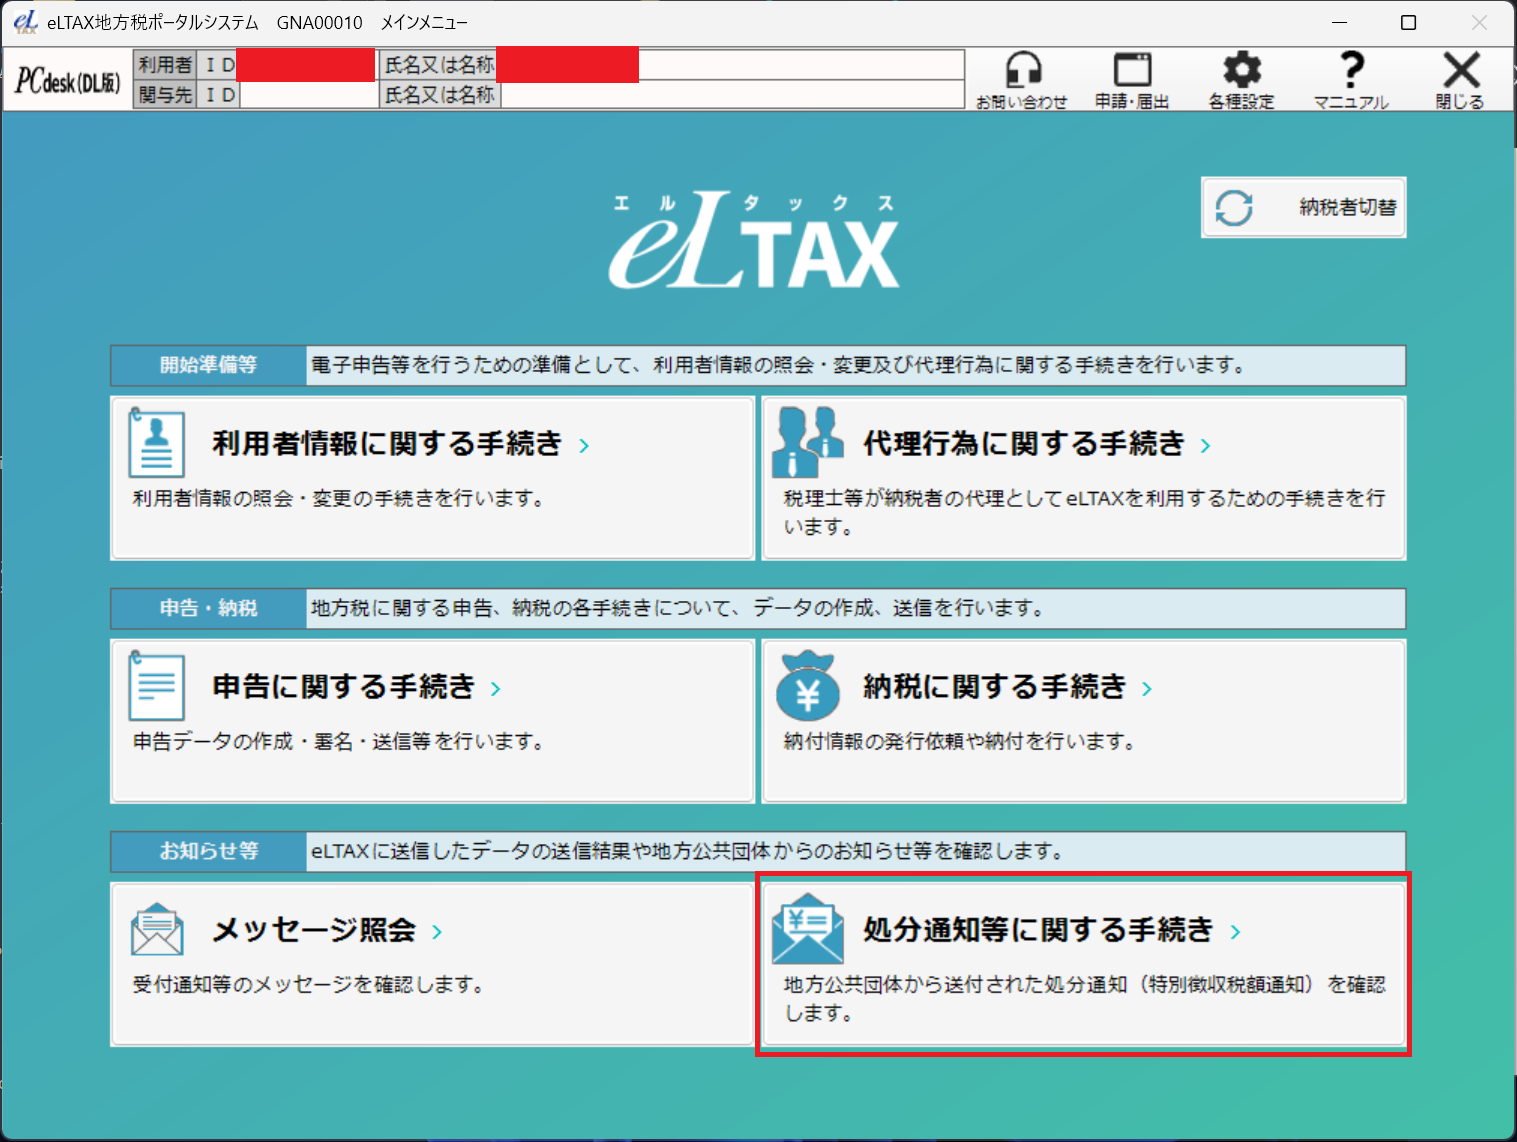Click the 申告 document icon
Image resolution: width=1517 pixels, height=1142 pixels.
pyautogui.click(x=156, y=685)
